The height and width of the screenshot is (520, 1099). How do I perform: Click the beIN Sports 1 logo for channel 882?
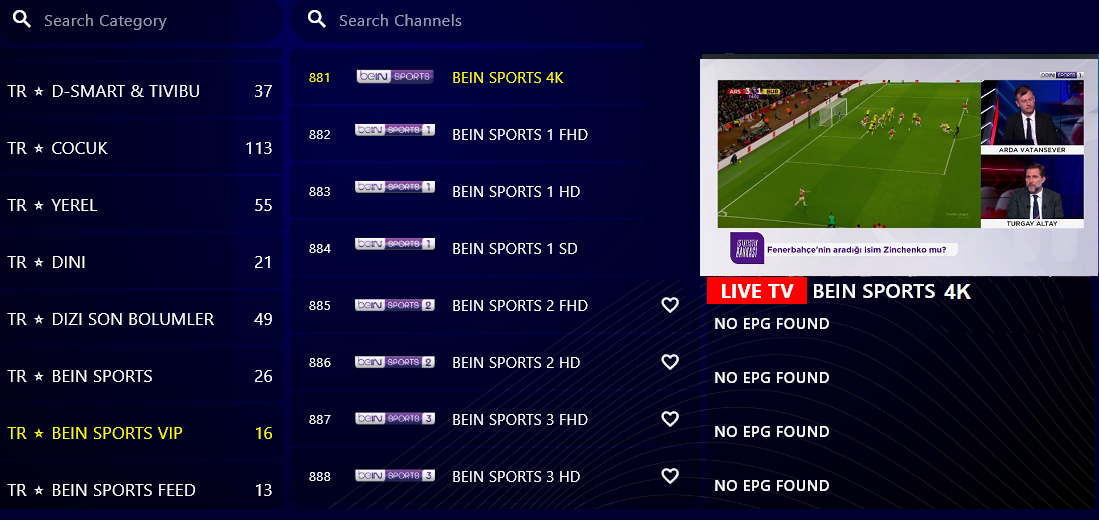coord(395,130)
